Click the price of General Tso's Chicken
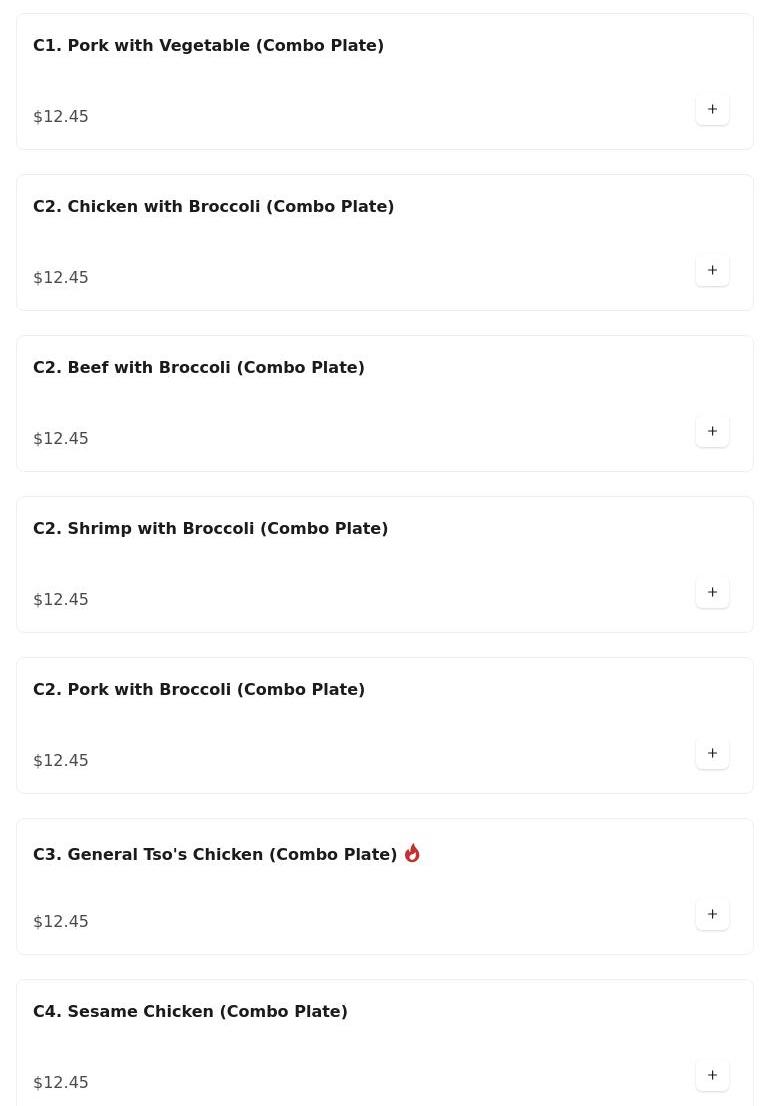This screenshot has height=1106, width=770. 61,921
